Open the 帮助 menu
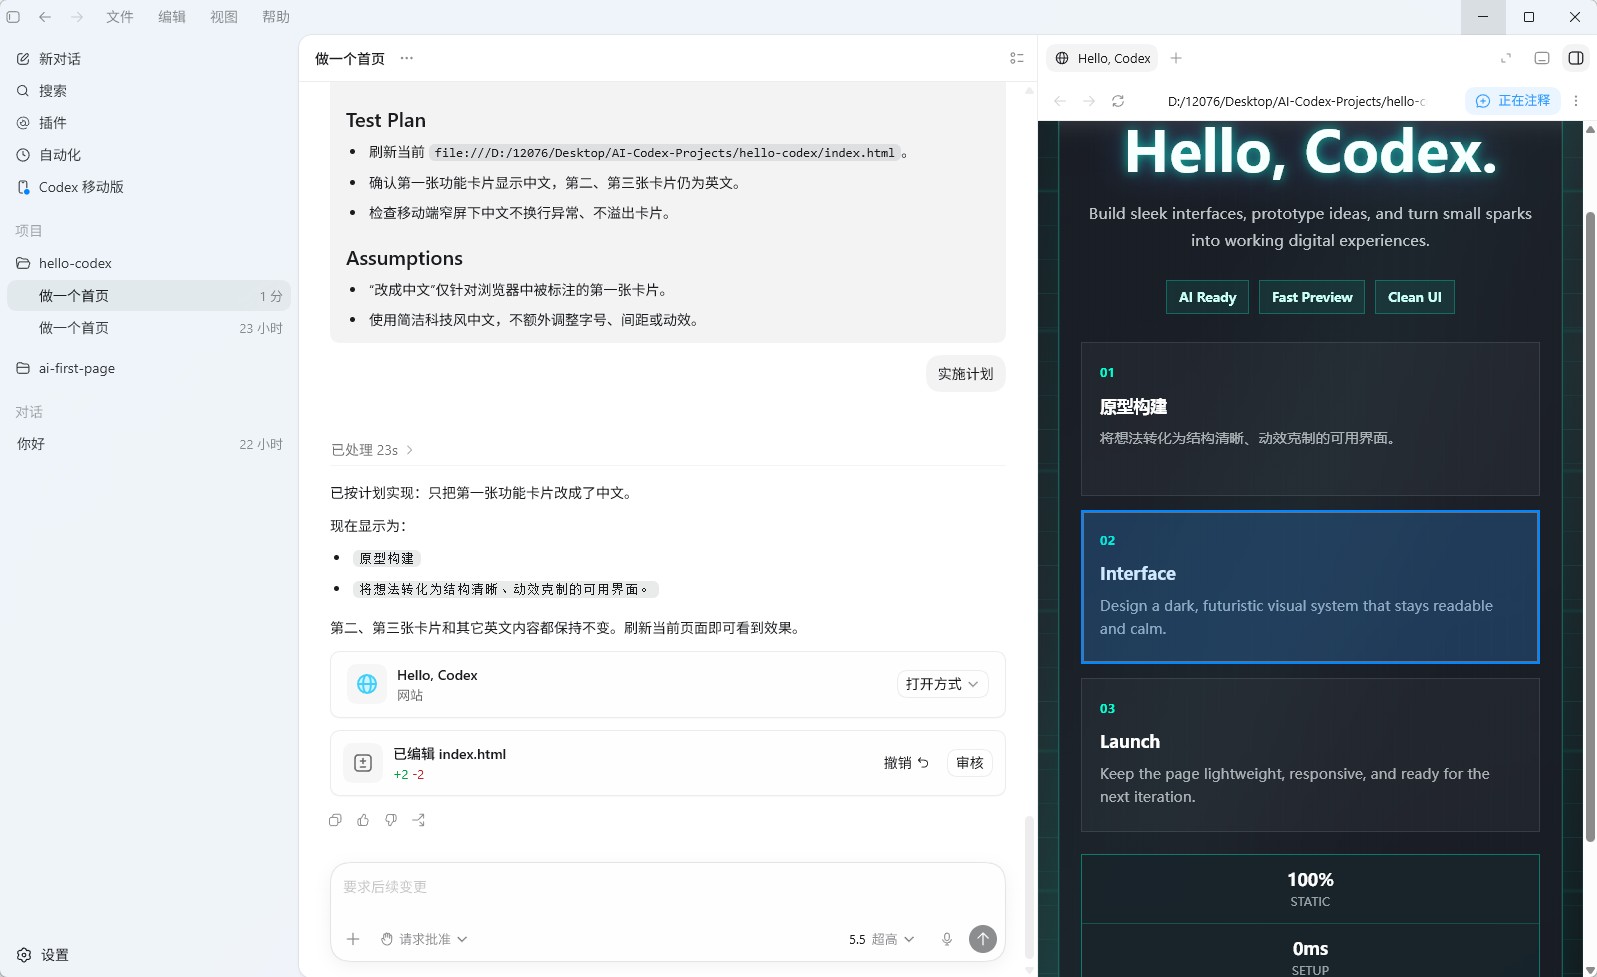This screenshot has width=1597, height=977. pyautogui.click(x=276, y=17)
